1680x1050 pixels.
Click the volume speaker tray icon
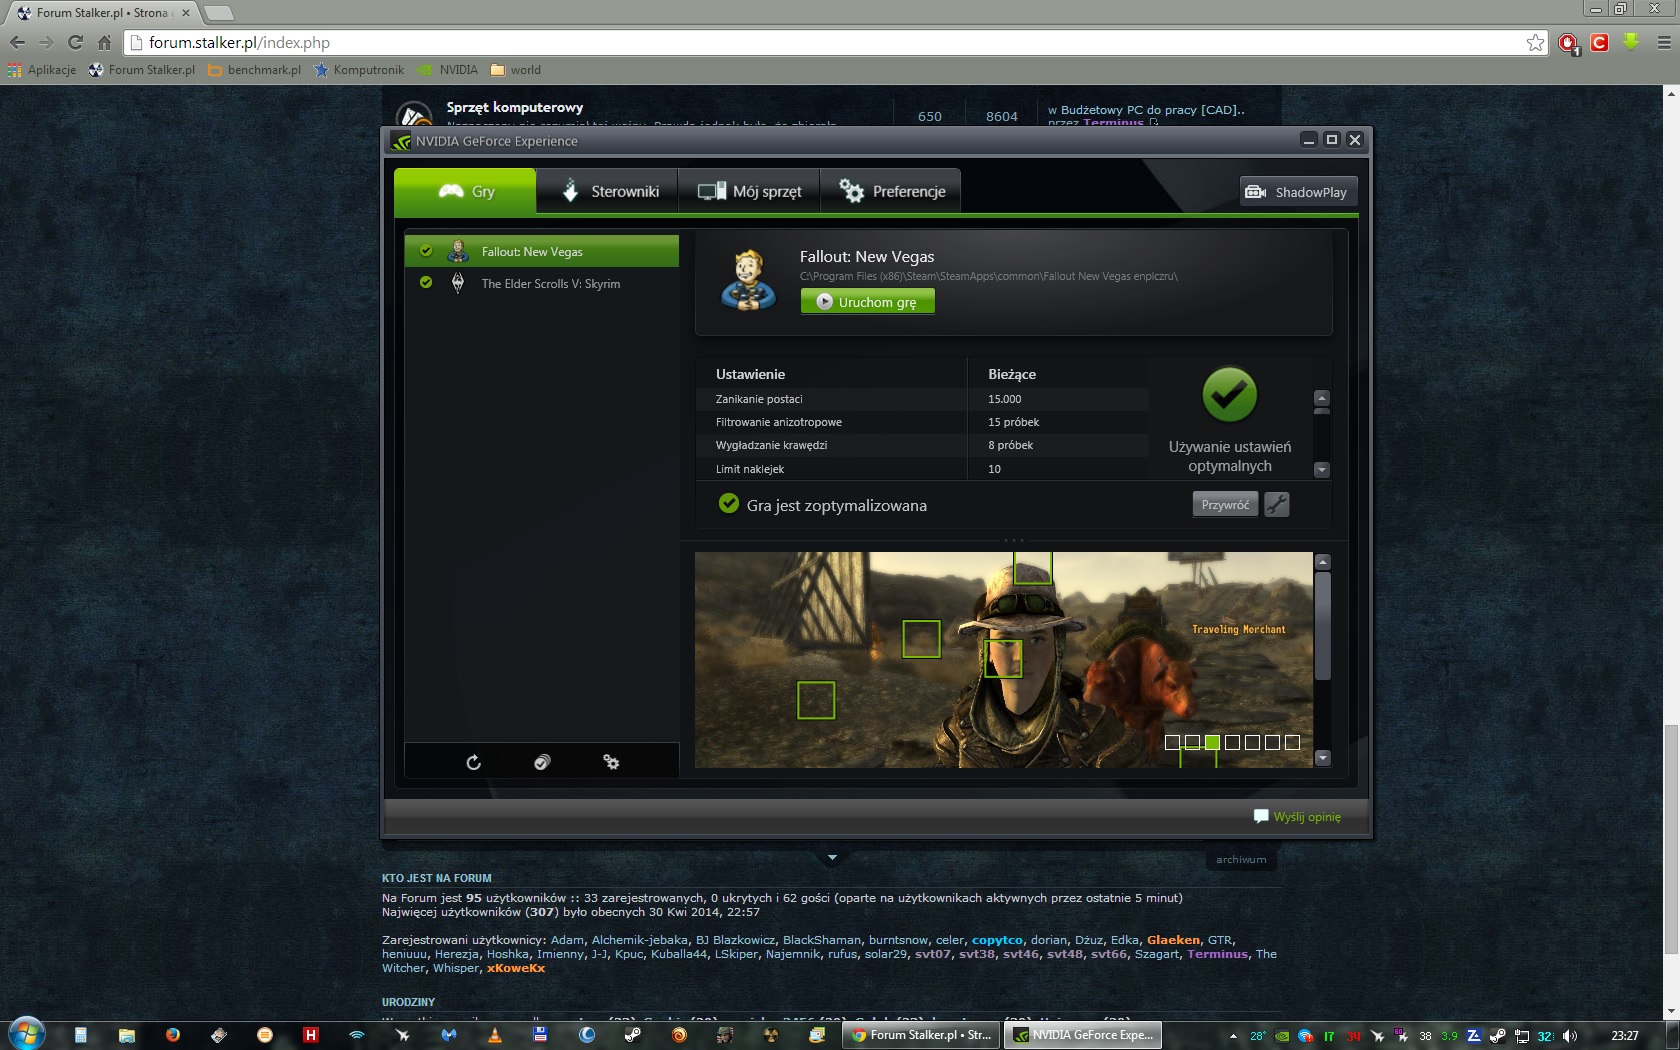[x=1570, y=1036]
